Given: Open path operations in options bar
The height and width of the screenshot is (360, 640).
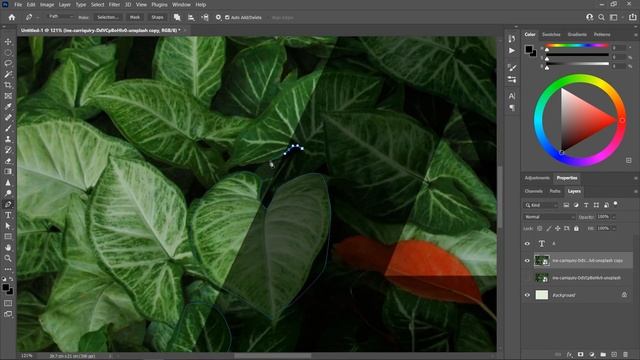Looking at the screenshot, I should 177,17.
